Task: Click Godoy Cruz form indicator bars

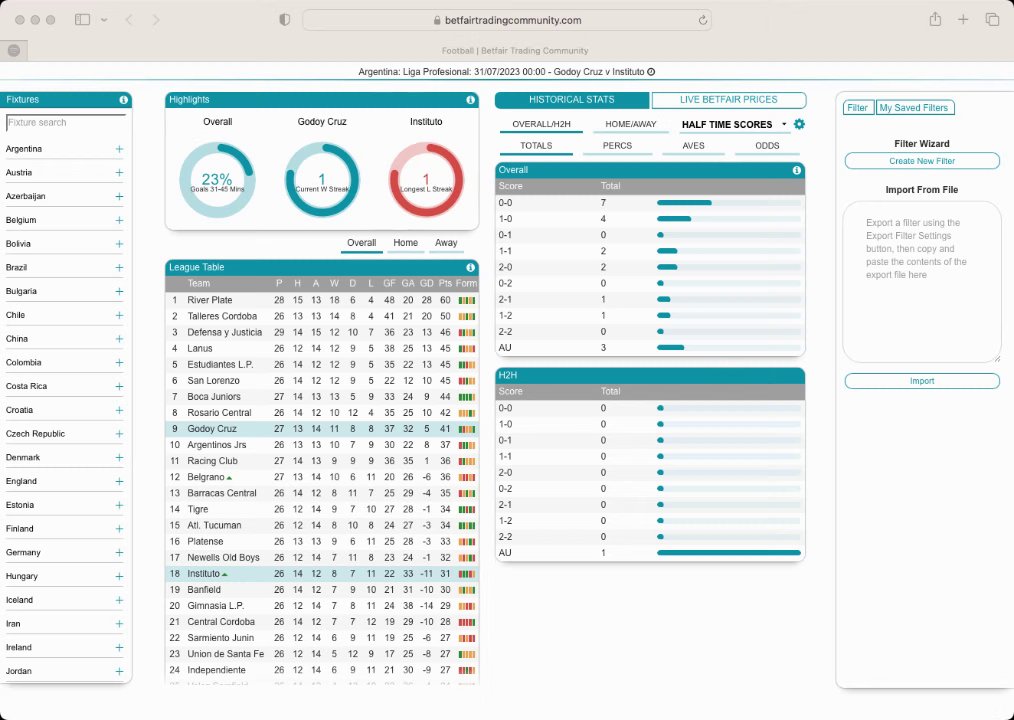Action: click(x=466, y=429)
